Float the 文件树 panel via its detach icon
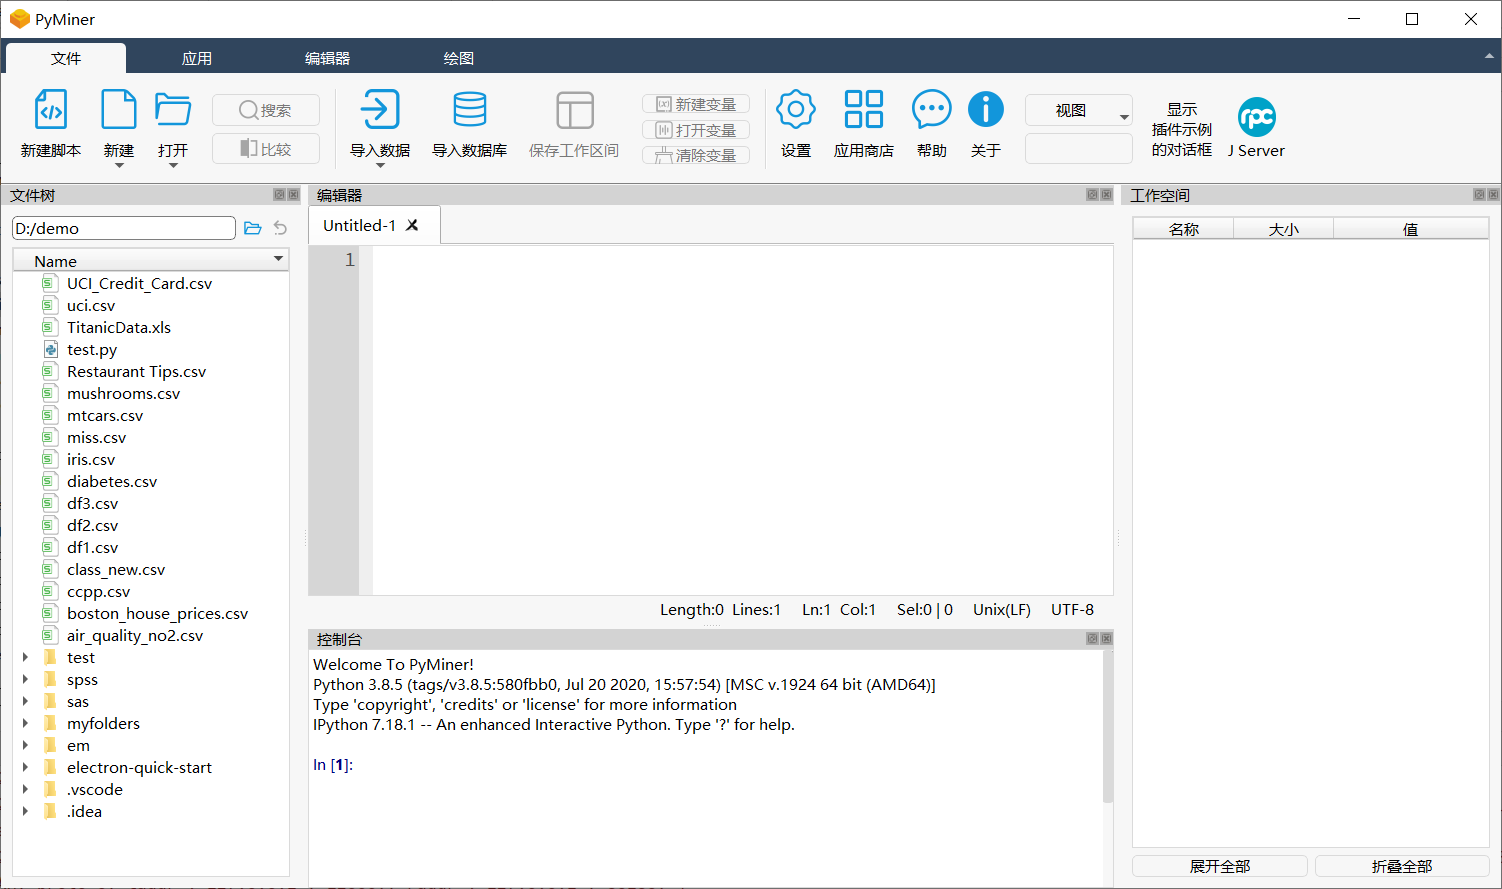Viewport: 1502px width, 889px height. (x=279, y=195)
